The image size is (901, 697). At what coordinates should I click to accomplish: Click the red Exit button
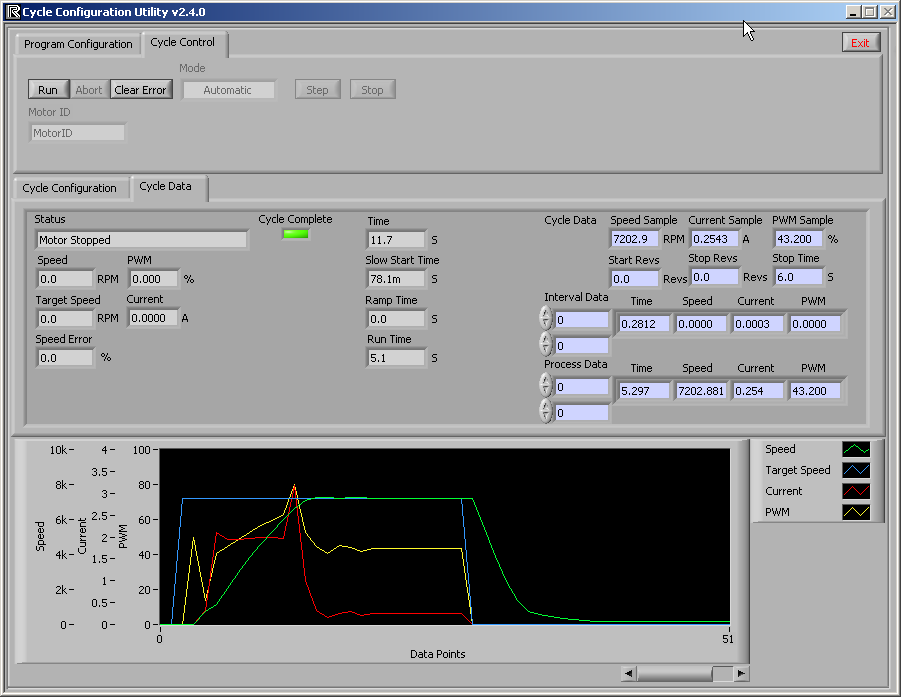pyautogui.click(x=860, y=43)
